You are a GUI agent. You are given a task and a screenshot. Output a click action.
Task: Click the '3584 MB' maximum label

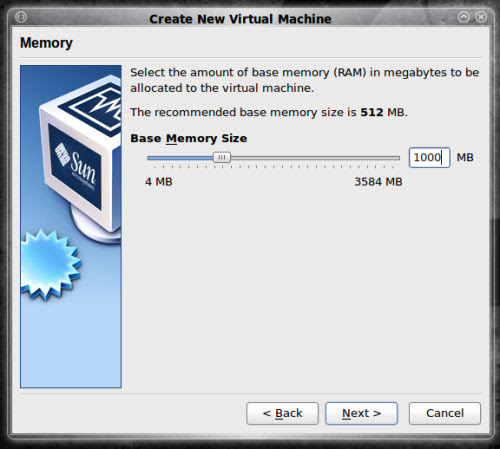(378, 182)
